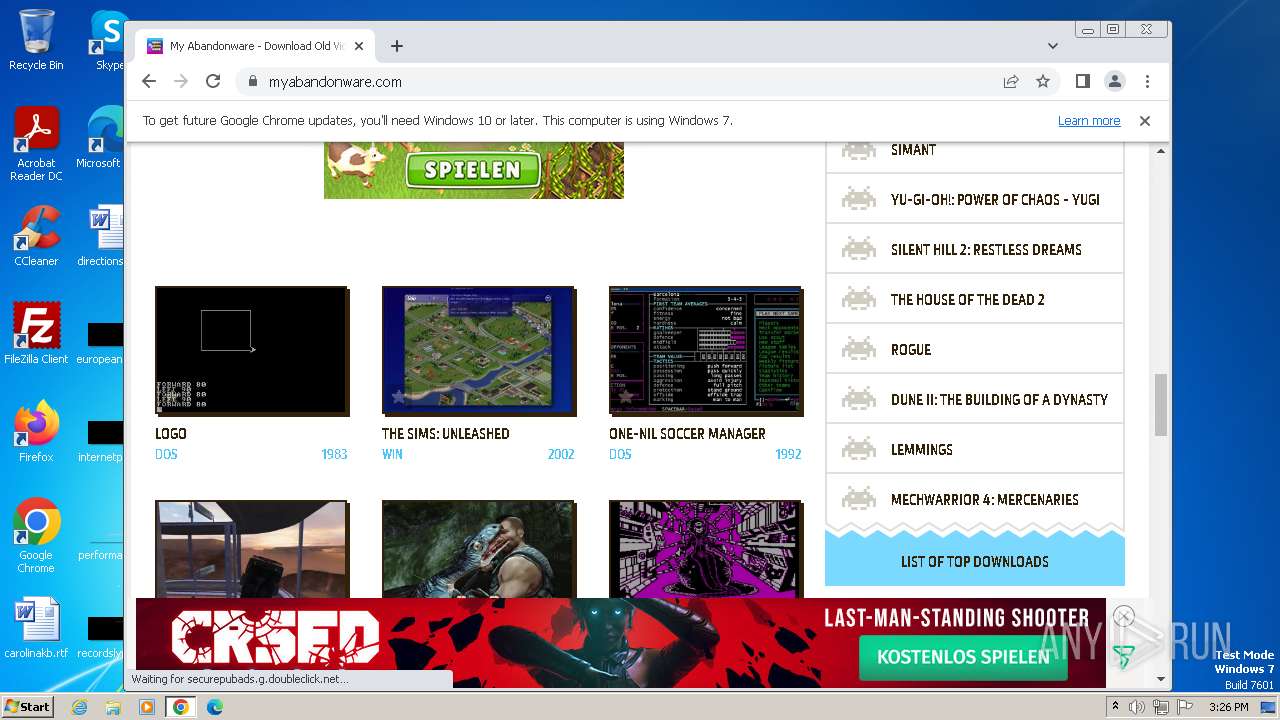Screen dimensions: 1280x720
Task: Open LEMMINGS in the sidebar list
Action: pyautogui.click(x=922, y=450)
